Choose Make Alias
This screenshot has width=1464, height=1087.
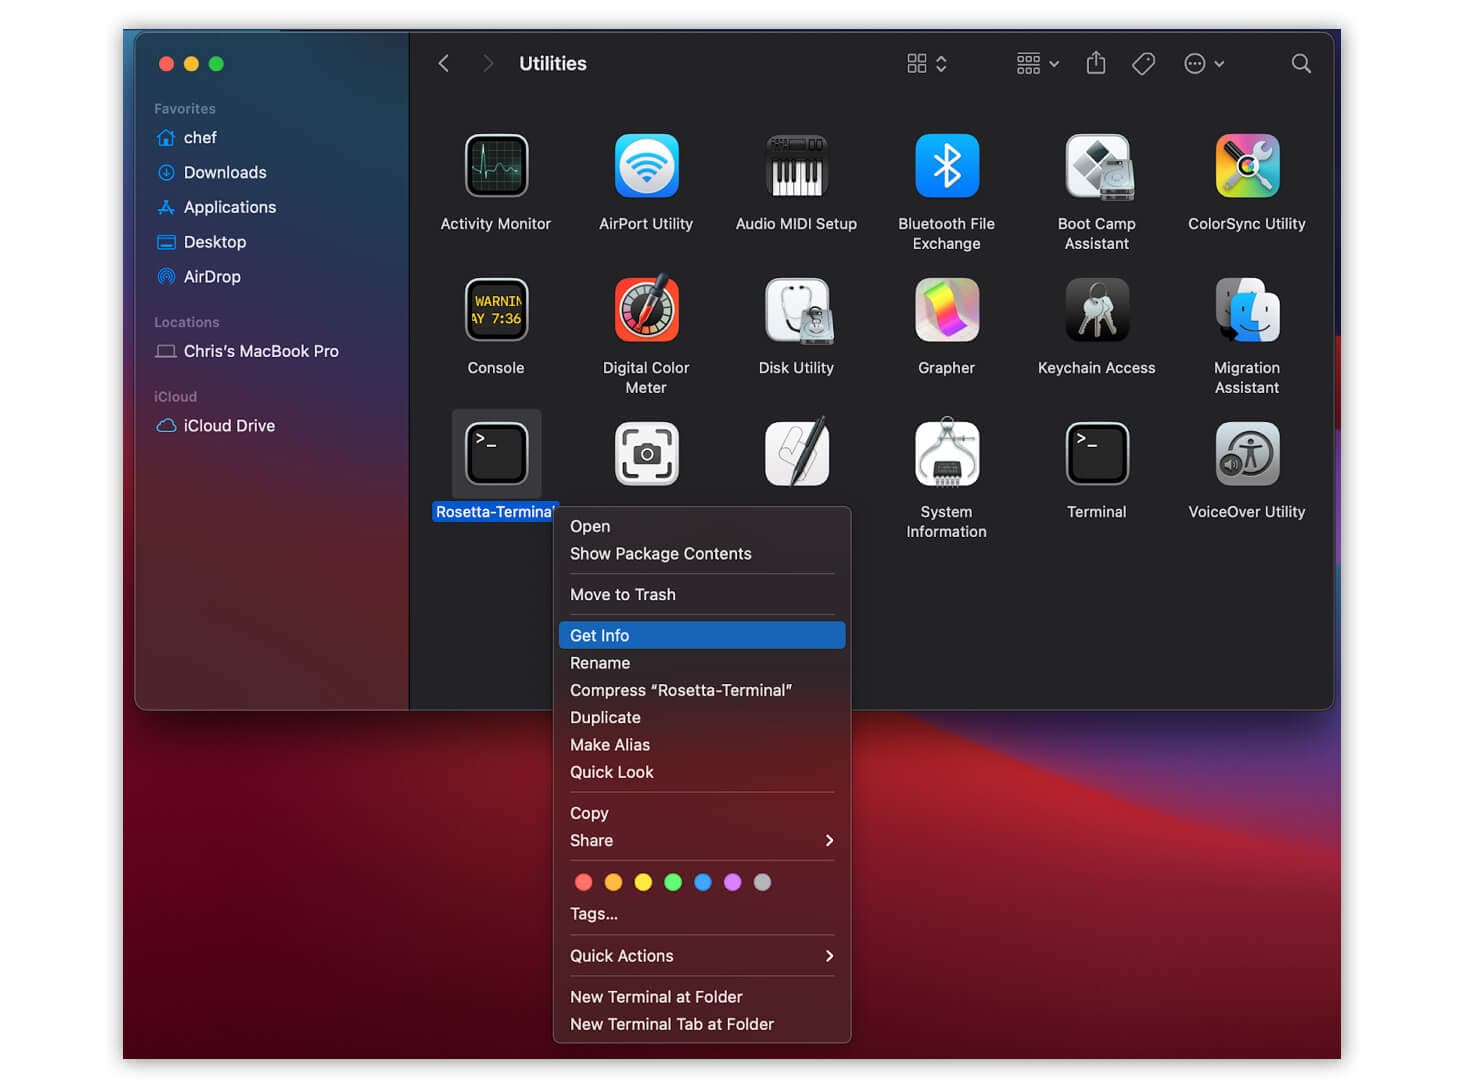(x=702, y=745)
